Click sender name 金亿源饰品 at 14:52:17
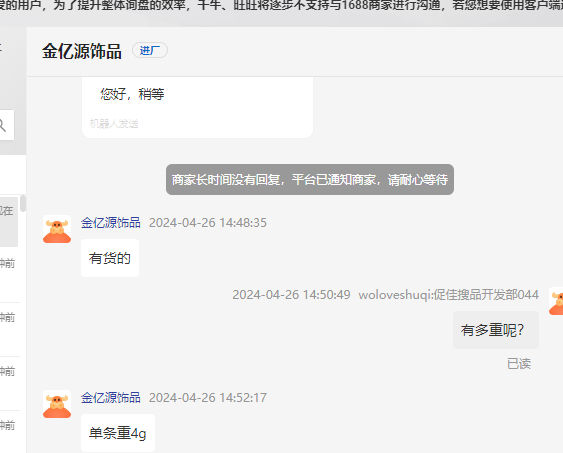563x453 pixels. (x=111, y=398)
